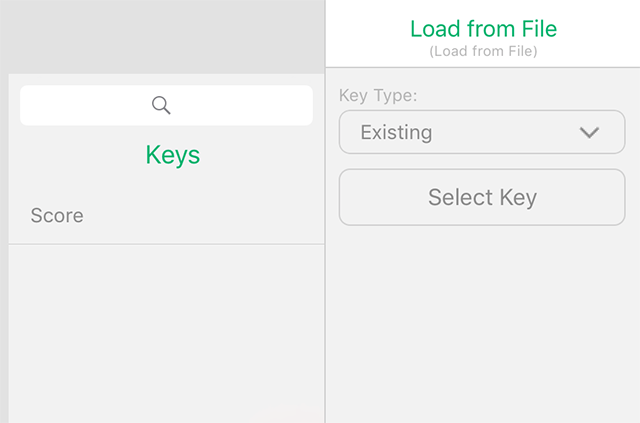640x423 pixels.
Task: Click the Select Key button
Action: click(482, 197)
